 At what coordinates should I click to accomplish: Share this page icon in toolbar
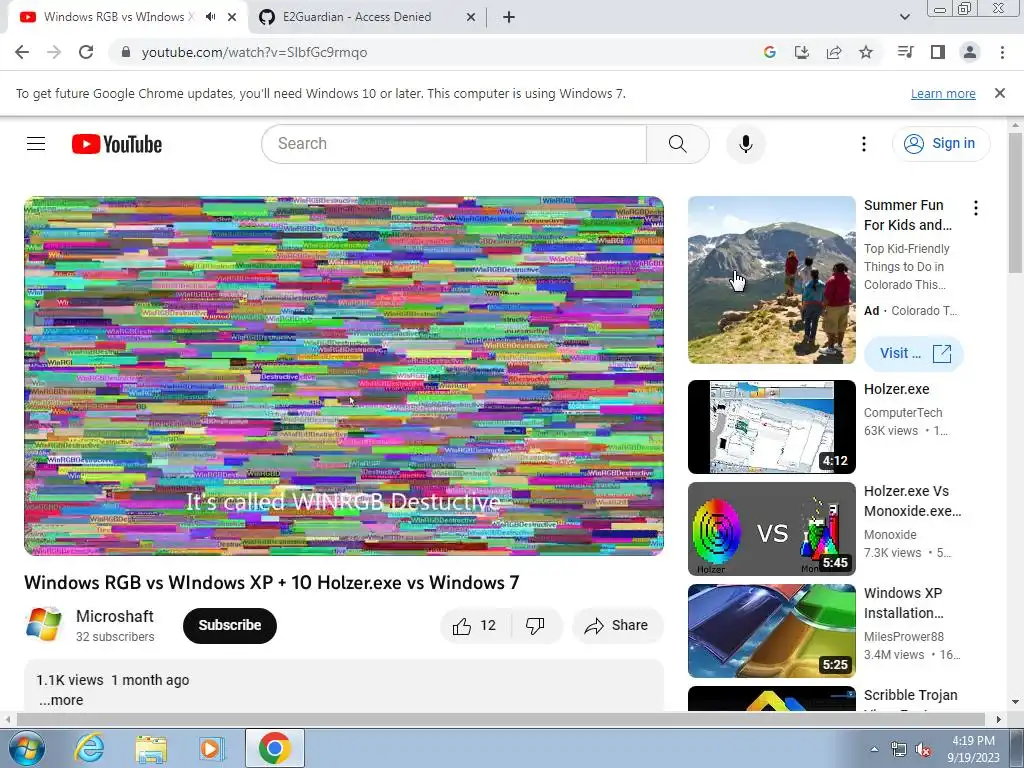pos(834,52)
